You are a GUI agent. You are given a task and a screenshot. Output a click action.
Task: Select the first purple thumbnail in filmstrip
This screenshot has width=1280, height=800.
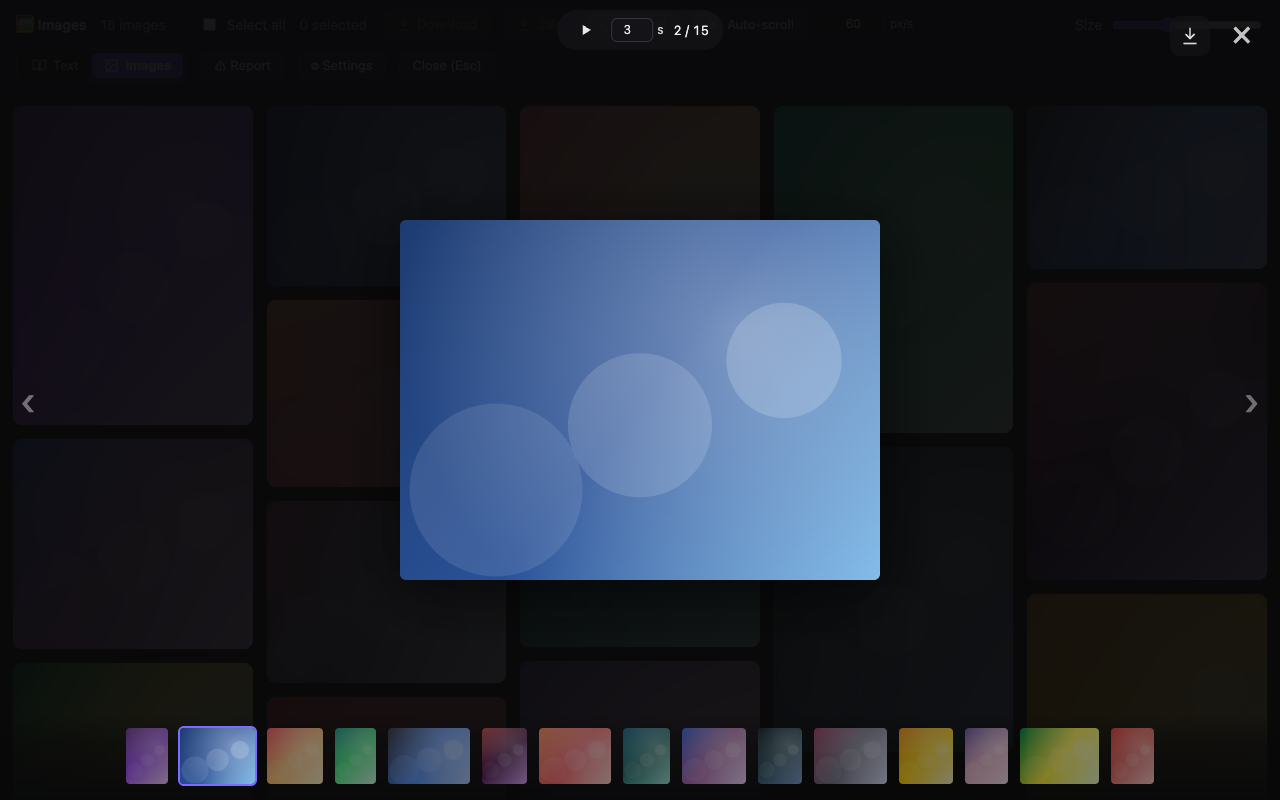click(147, 756)
